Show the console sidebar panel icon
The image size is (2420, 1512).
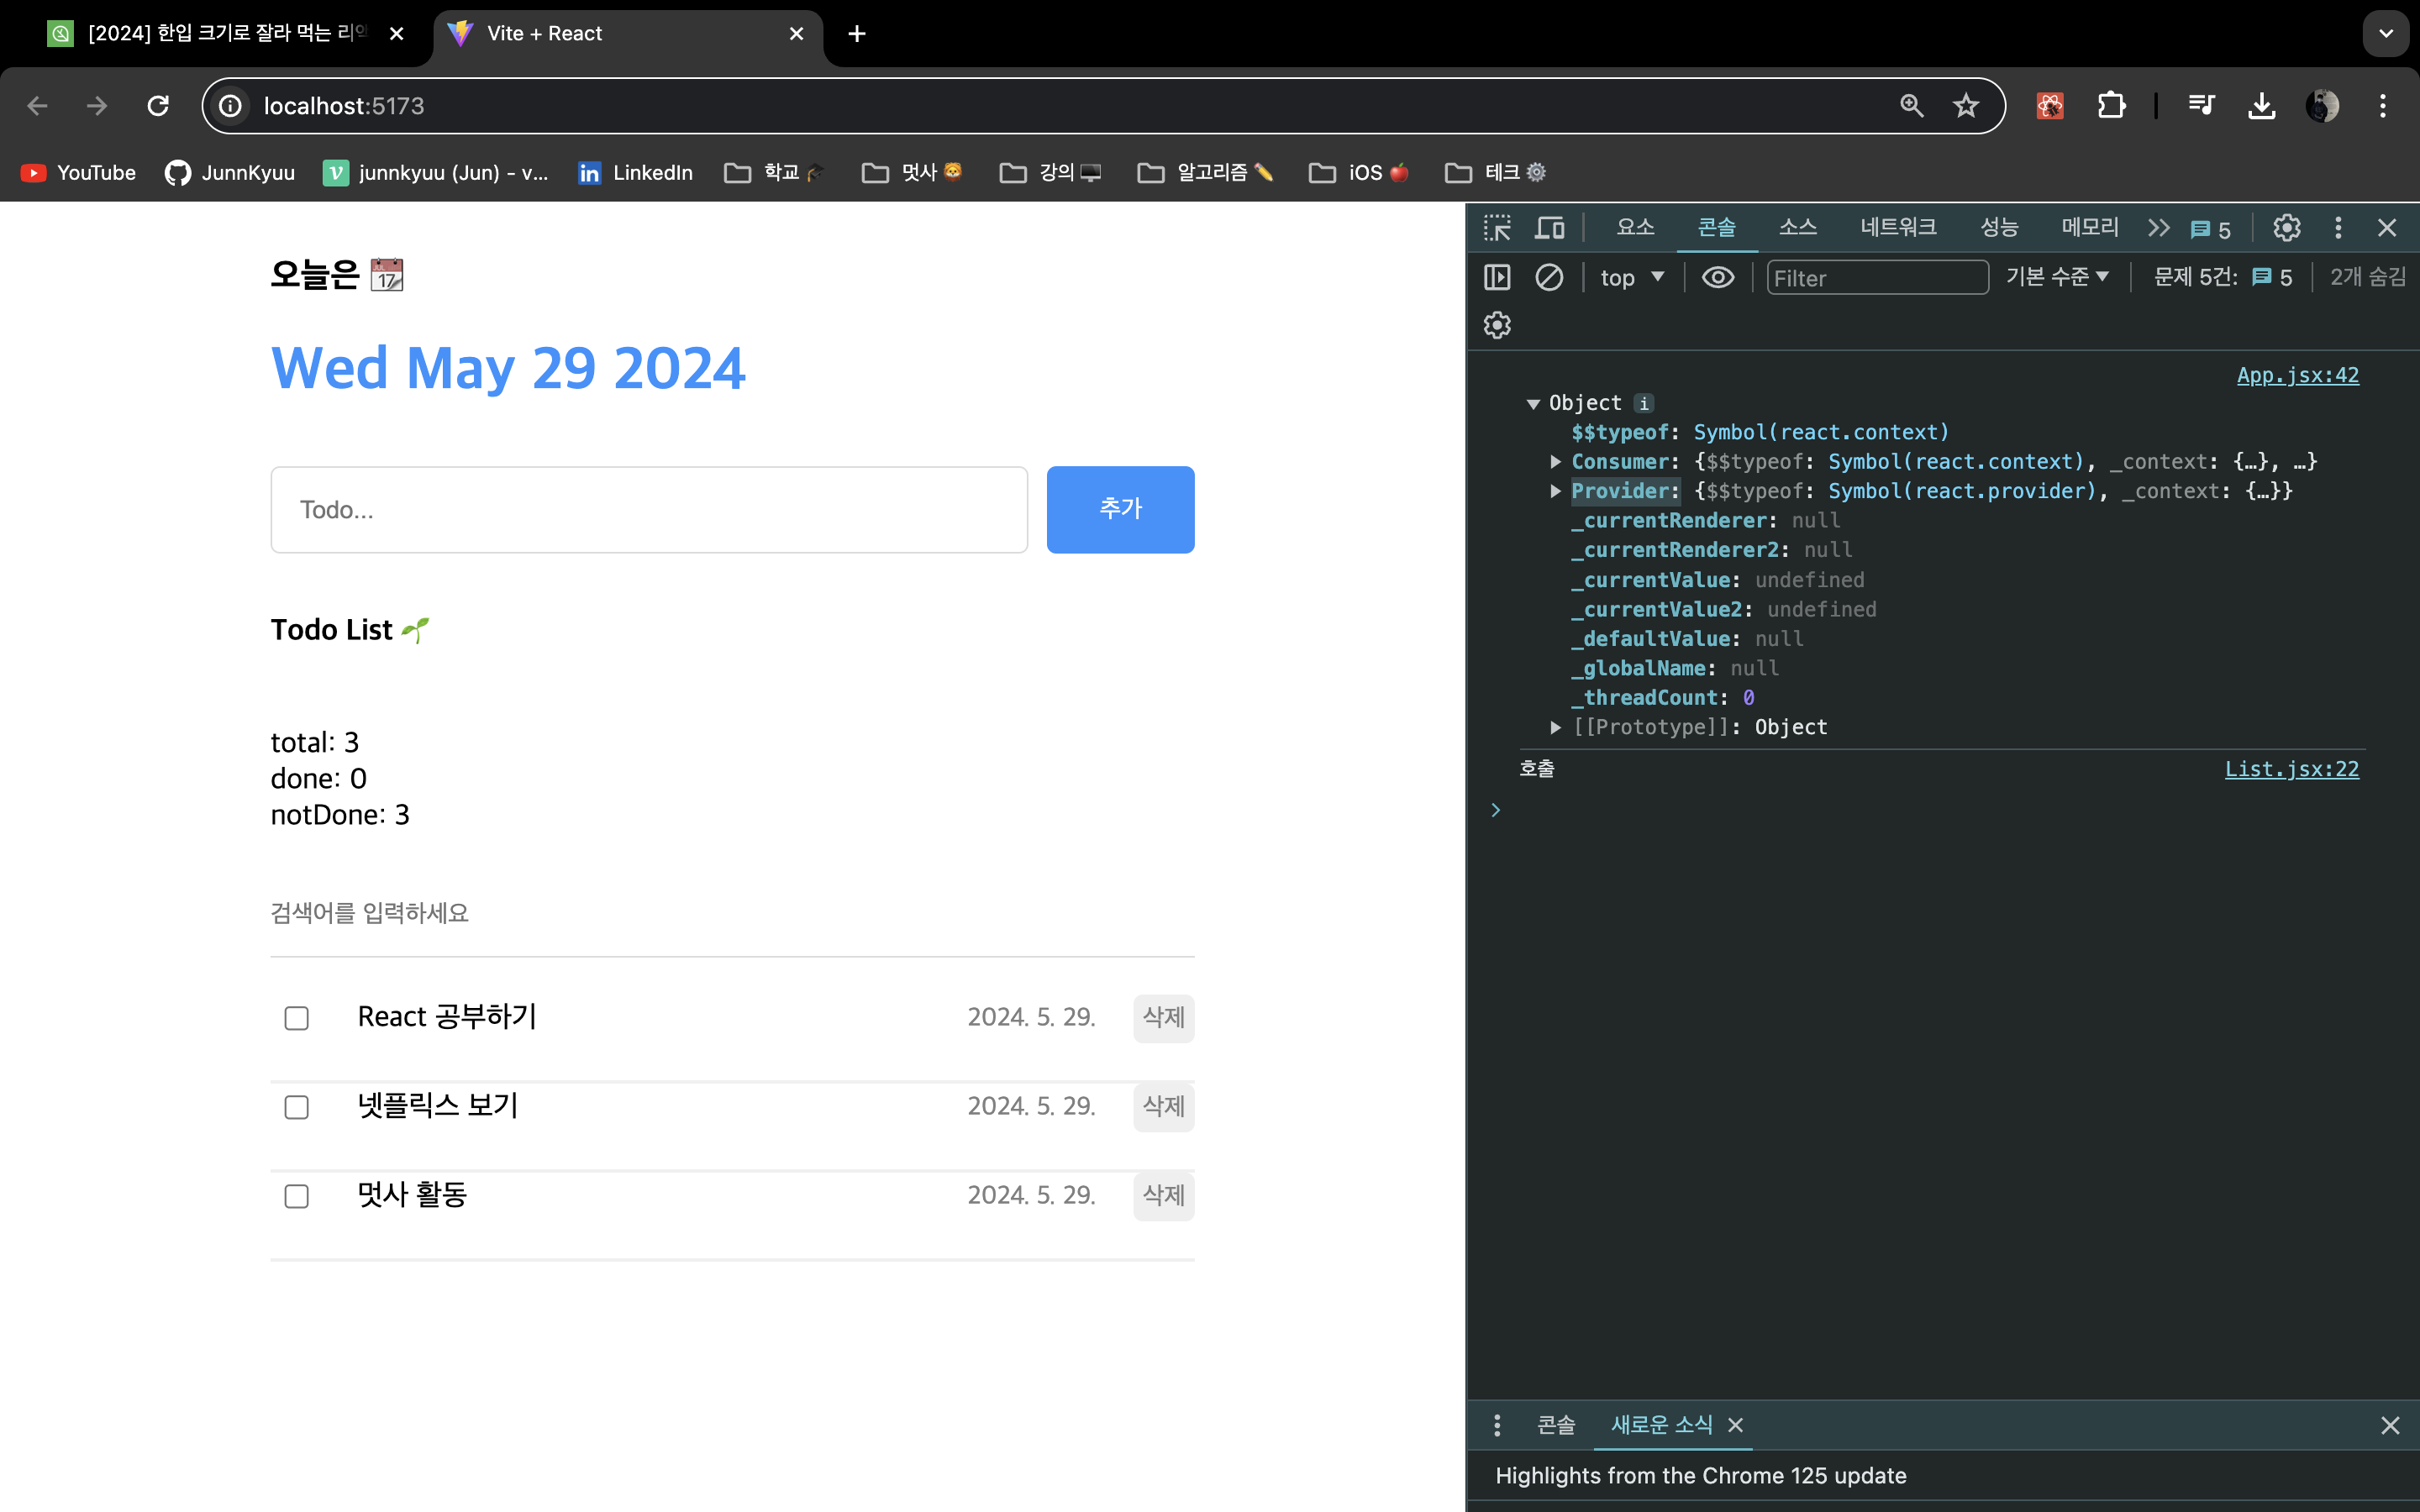[x=1497, y=277]
